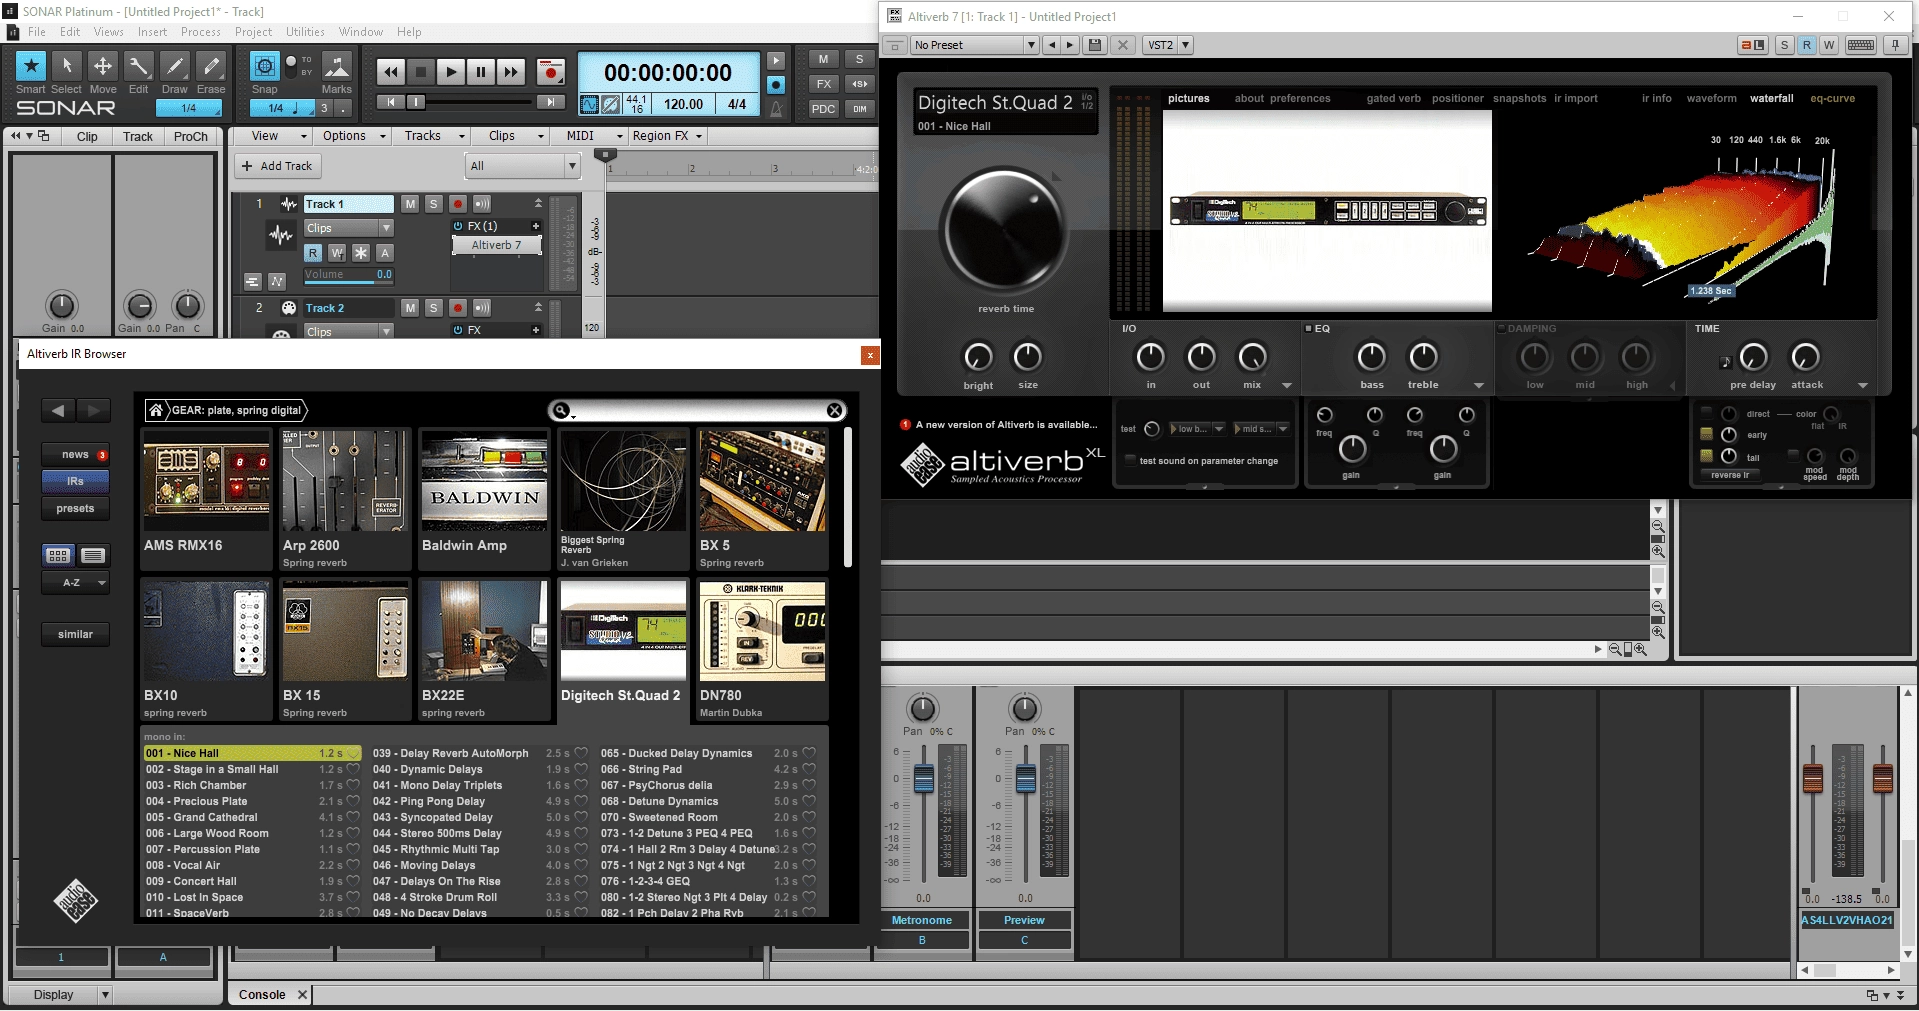This screenshot has width=1919, height=1011.
Task: Click the Home icon in IR Browser breadcrumb
Action: coord(156,410)
